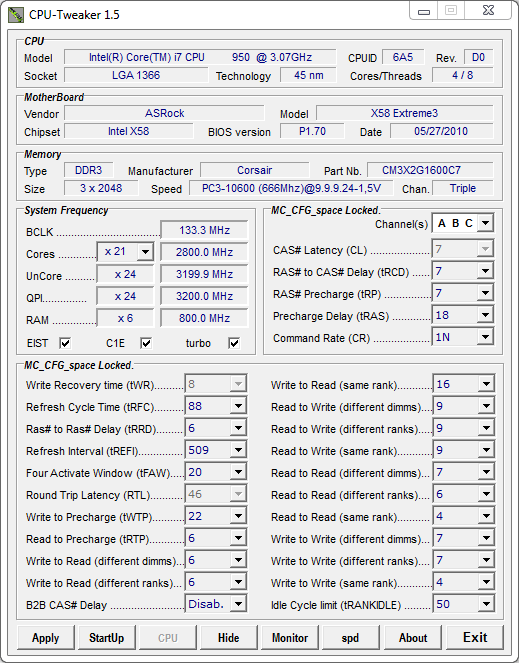Click the Exit button
Viewport: 519px width, 663px height.
tap(475, 637)
